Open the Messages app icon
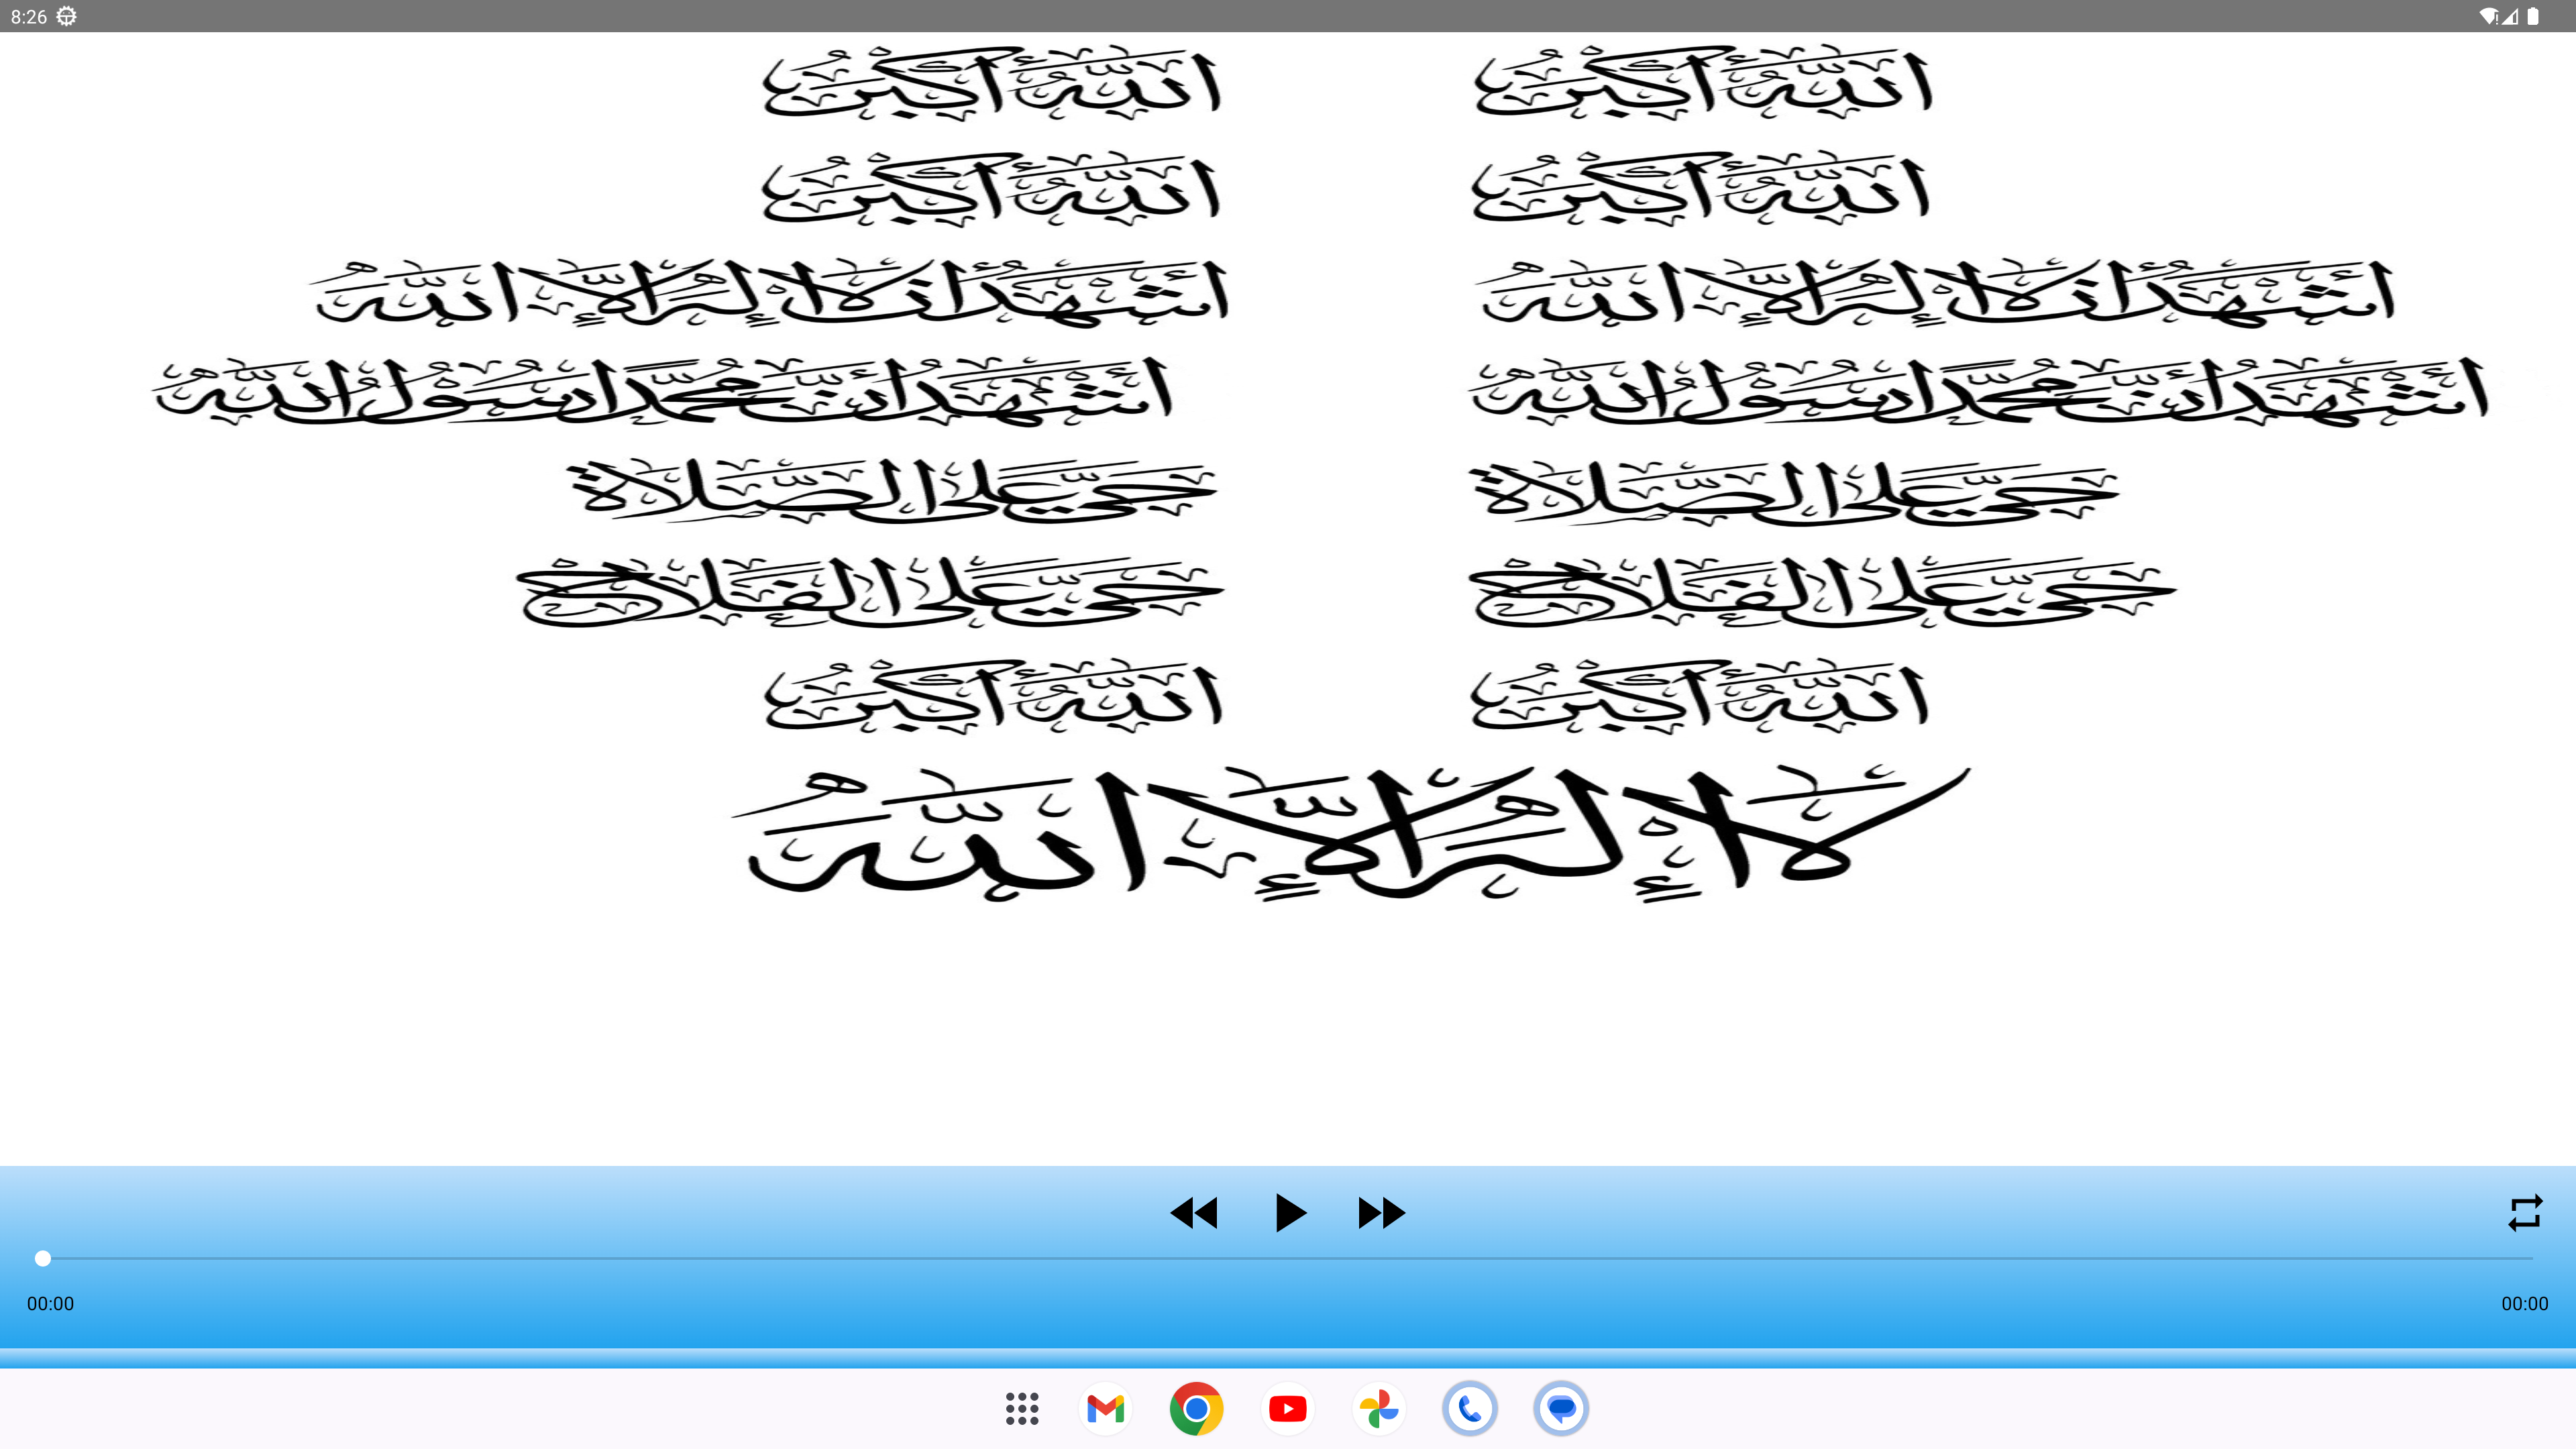Screen dimensions: 2576x1449 (x=1561, y=1408)
